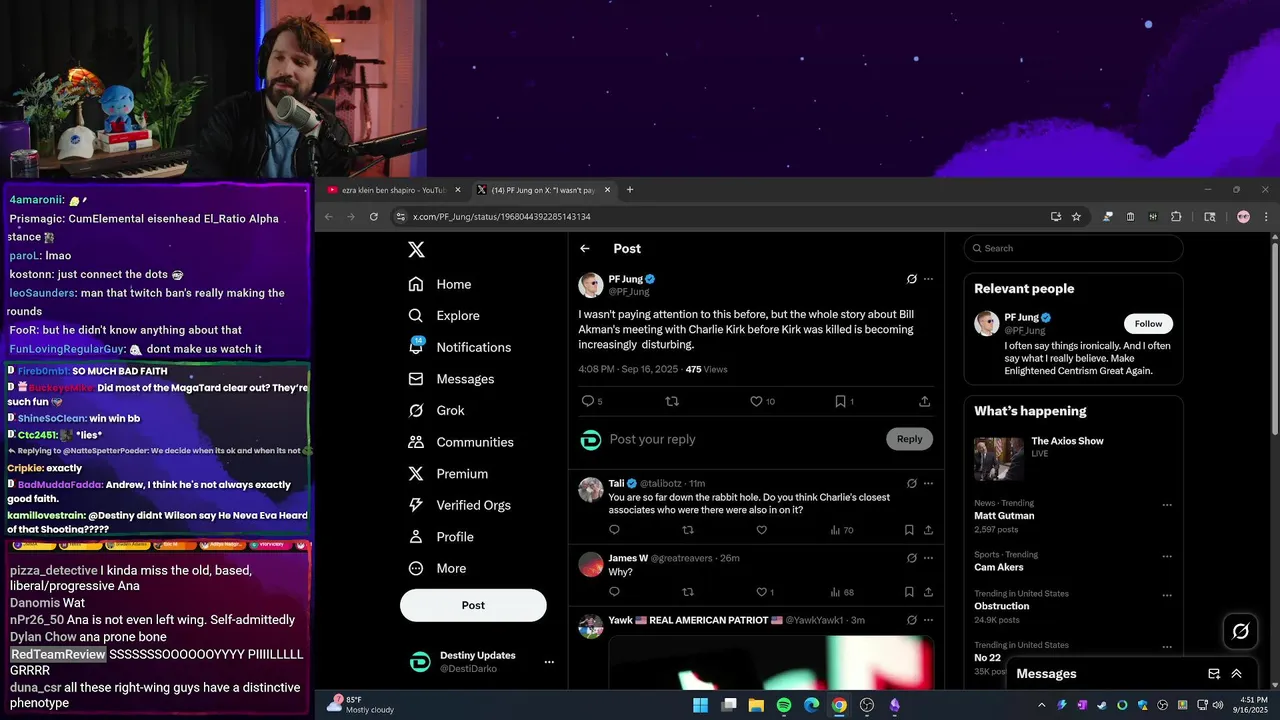Open the Obstruction trending topic
Screen dimensions: 1280x720
click(x=1002, y=606)
